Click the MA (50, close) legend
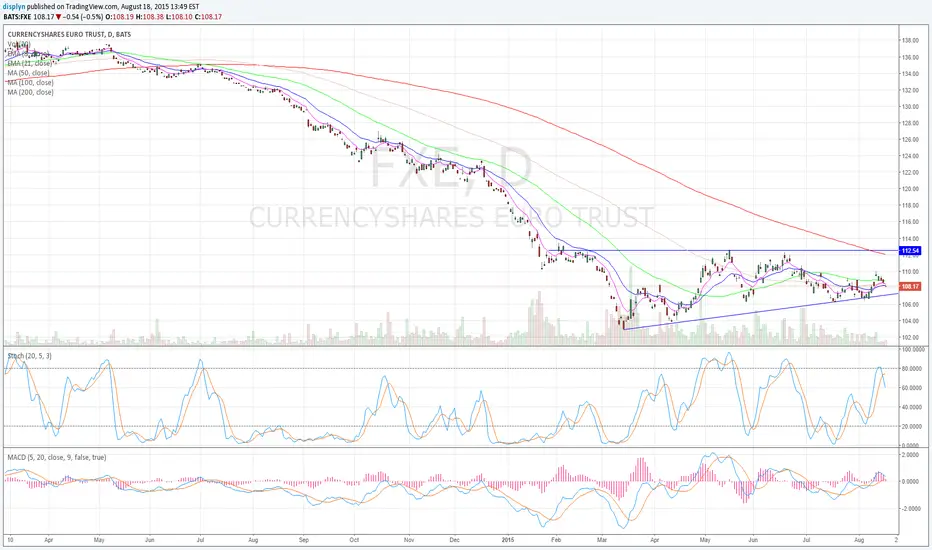 click(x=29, y=73)
